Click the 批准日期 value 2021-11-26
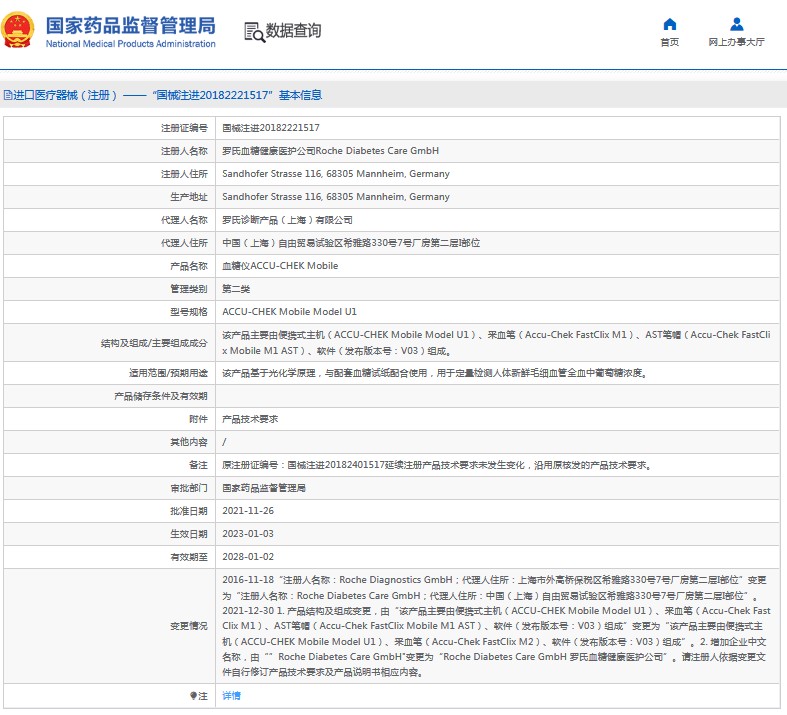Viewport: 787px width, 715px height. click(247, 511)
